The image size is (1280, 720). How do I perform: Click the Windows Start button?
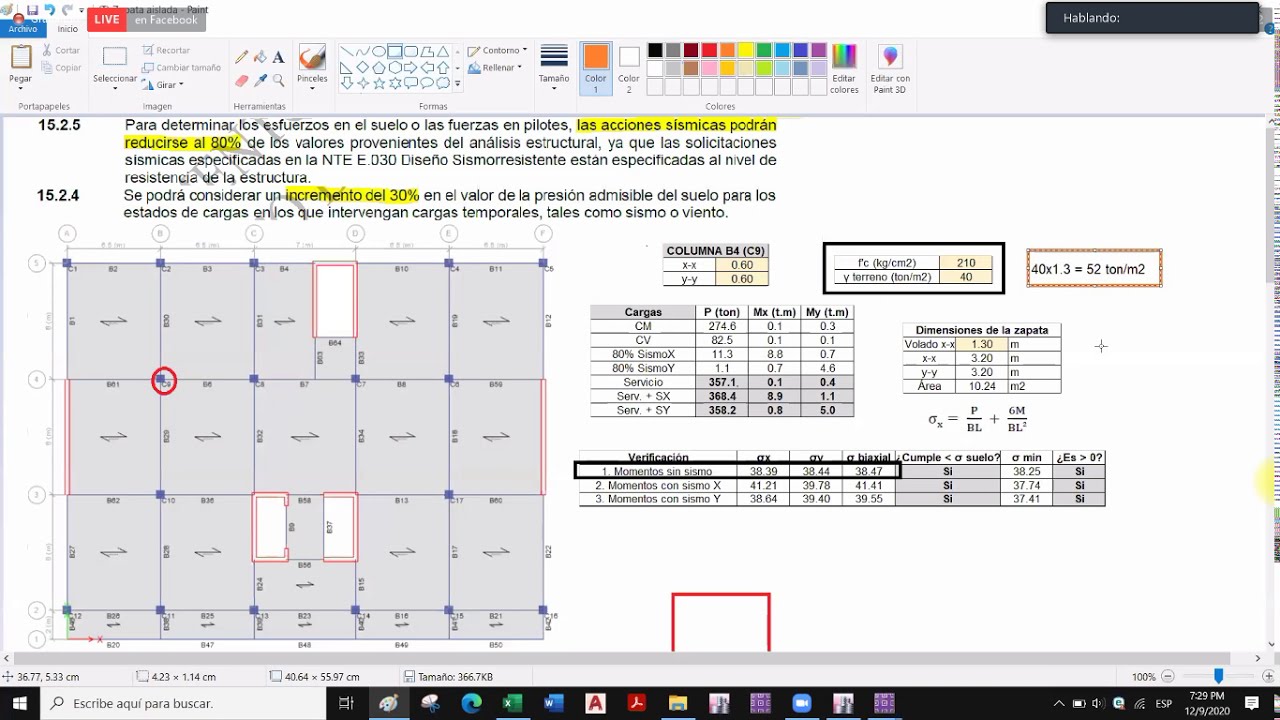(19, 703)
